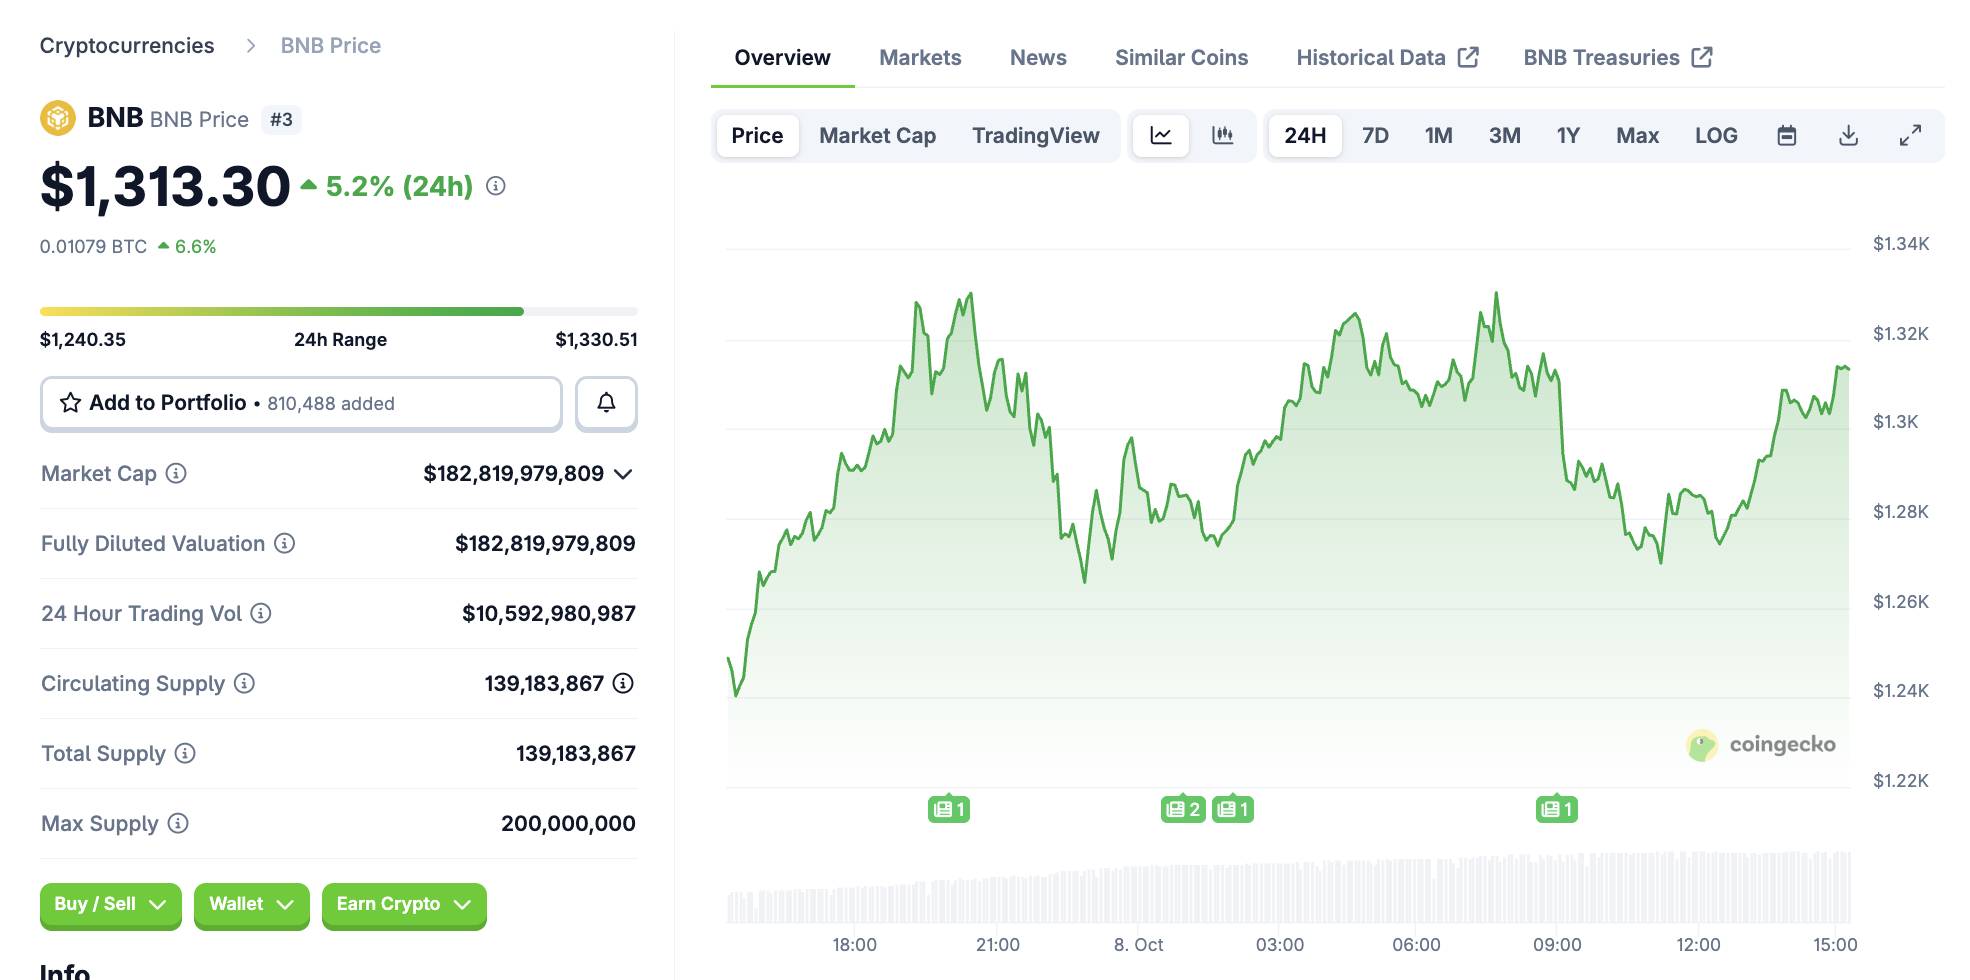Screen dimensions: 1970x980
Task: Click the price alert bell icon
Action: pyautogui.click(x=606, y=403)
